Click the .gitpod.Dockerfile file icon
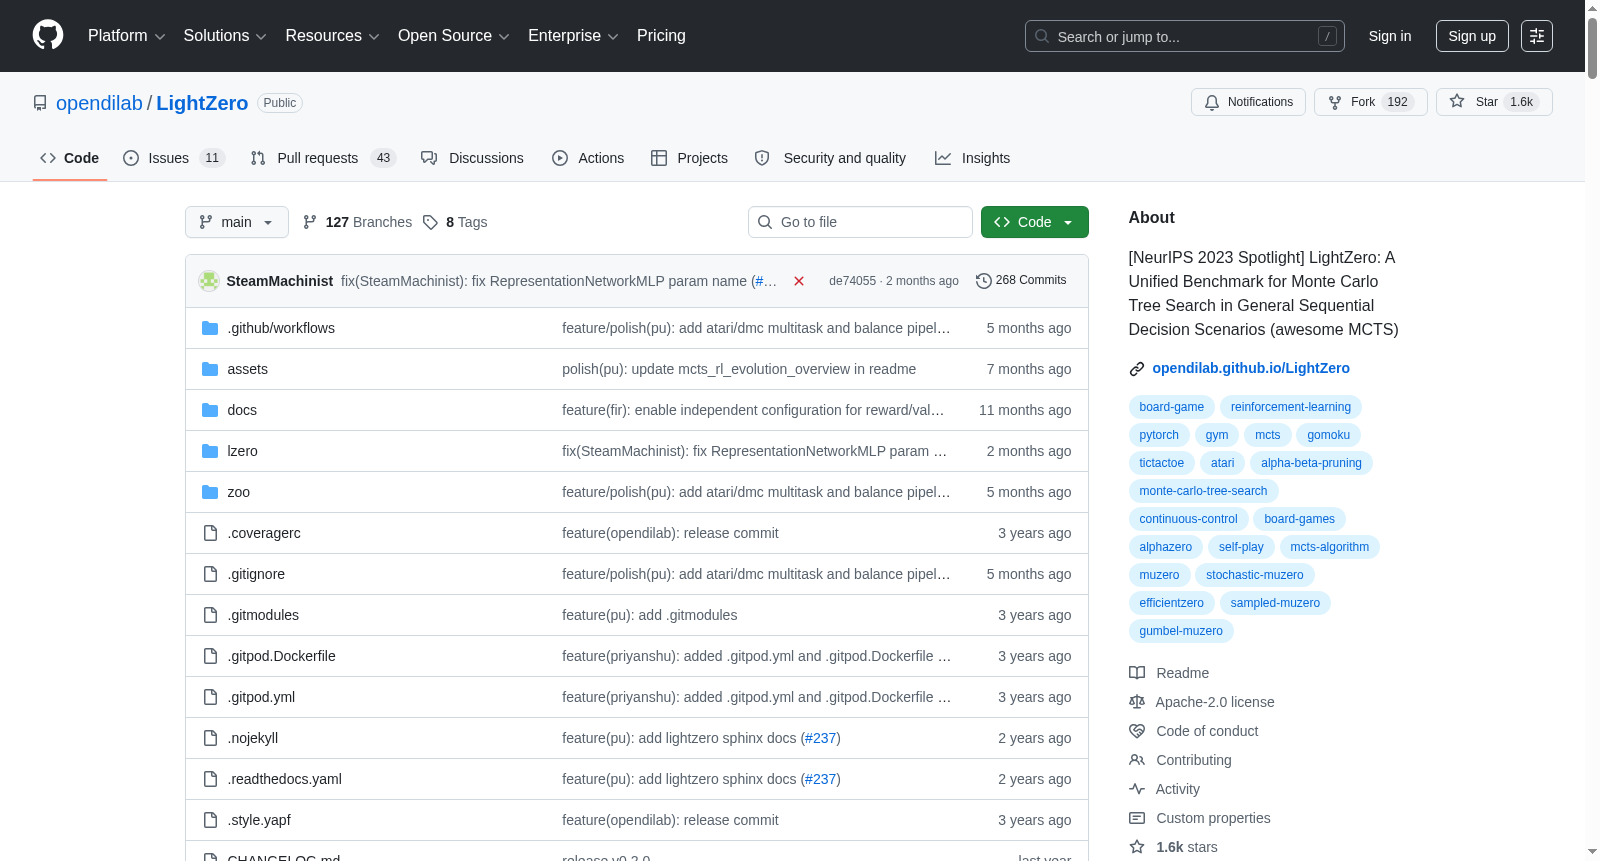1600x861 pixels. click(210, 656)
